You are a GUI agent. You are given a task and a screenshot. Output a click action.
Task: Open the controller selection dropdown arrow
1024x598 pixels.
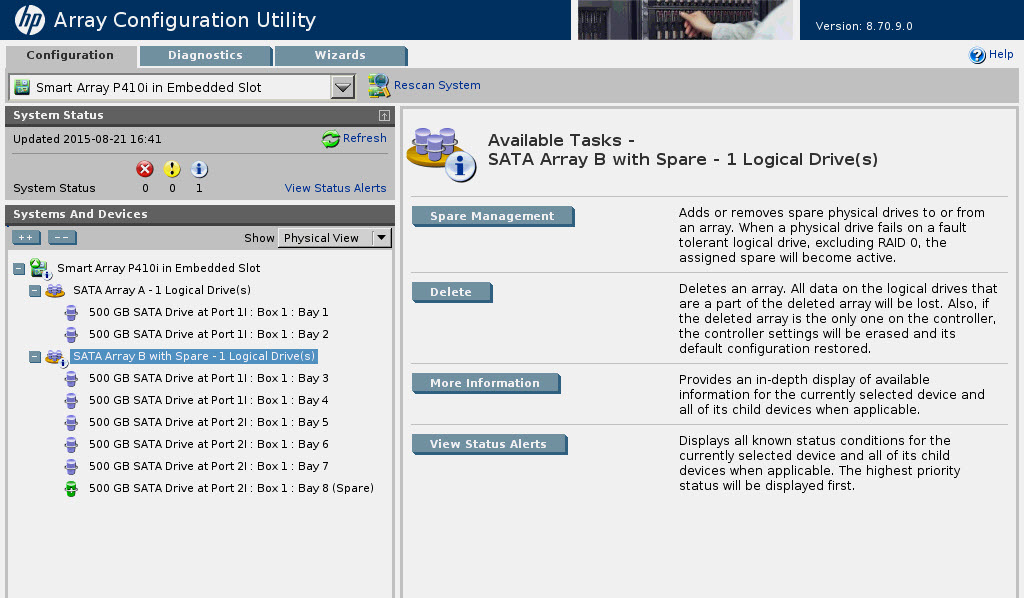[343, 87]
